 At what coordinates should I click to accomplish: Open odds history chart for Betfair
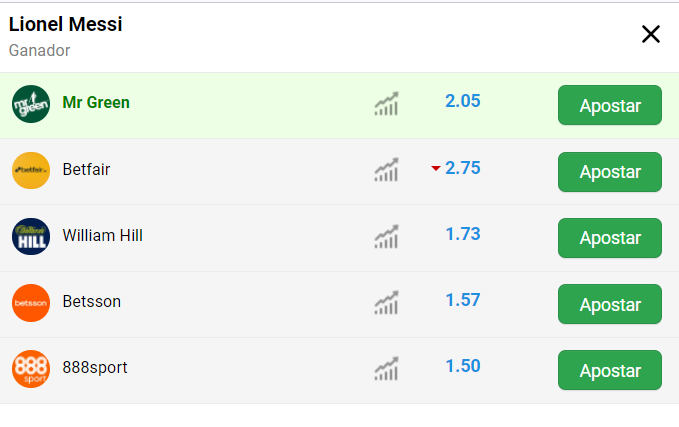[386, 170]
